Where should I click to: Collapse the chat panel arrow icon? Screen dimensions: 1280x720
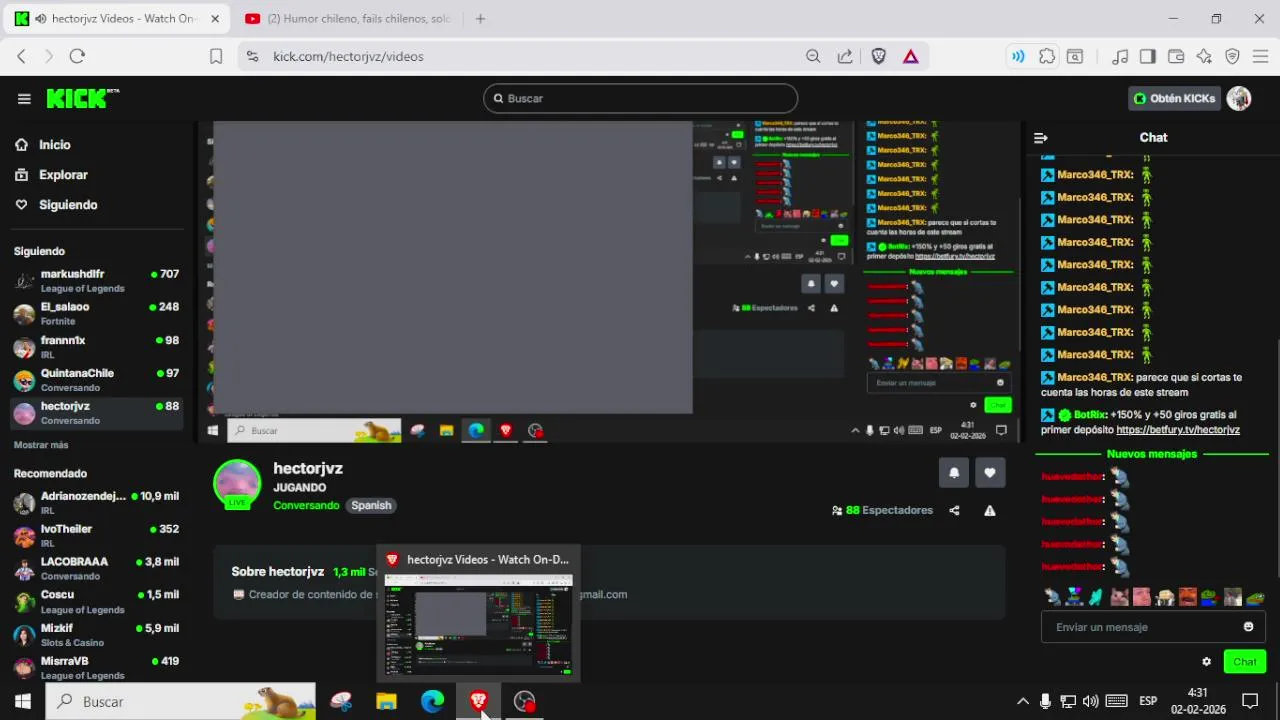coord(1041,138)
